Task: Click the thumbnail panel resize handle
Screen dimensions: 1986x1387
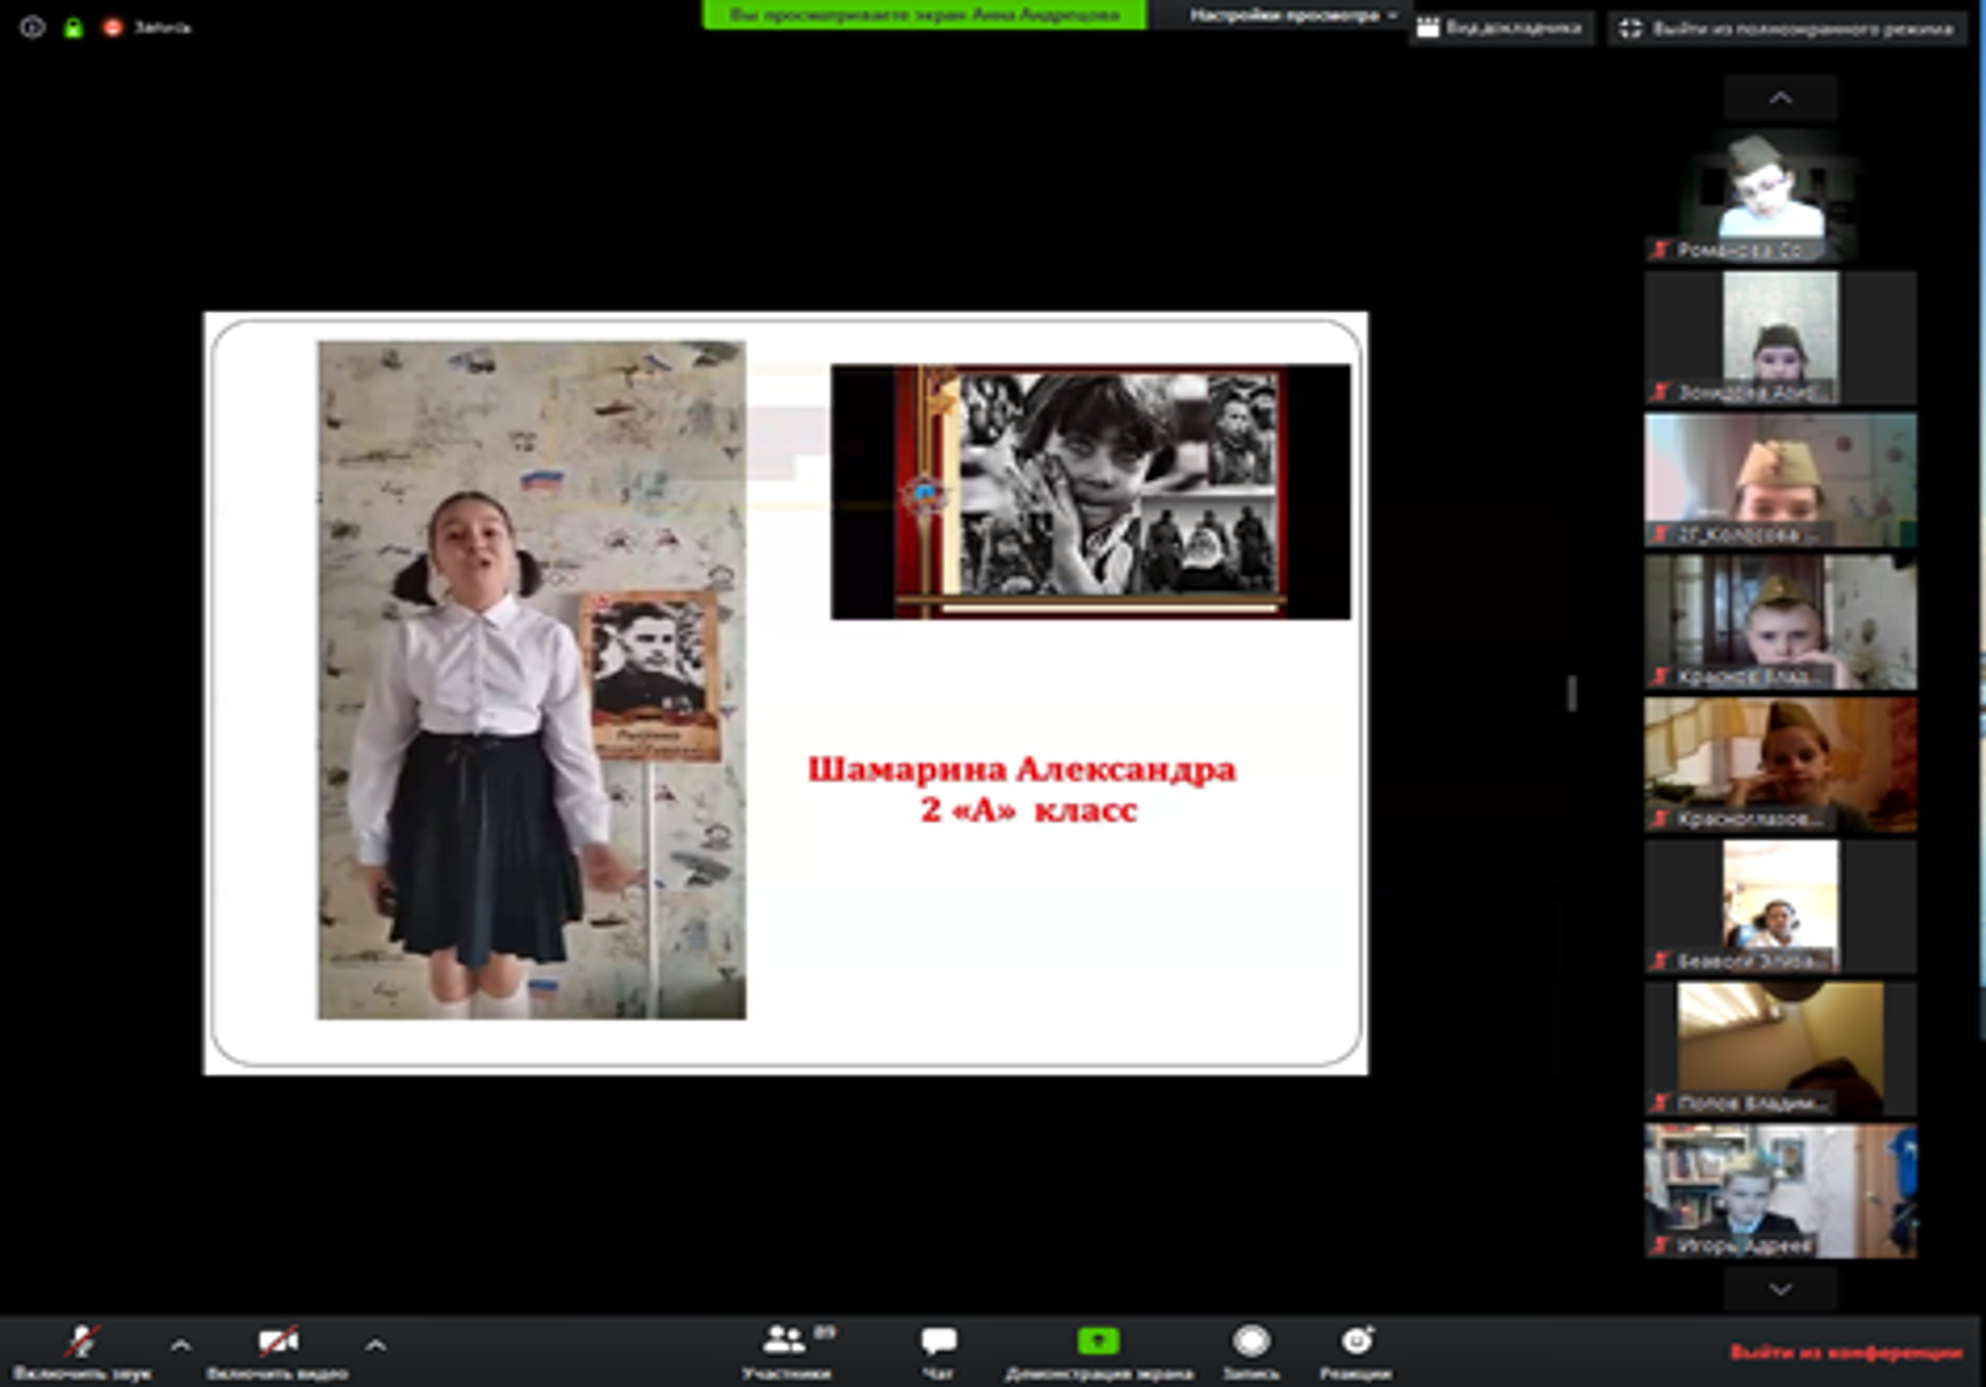Action: click(1572, 693)
